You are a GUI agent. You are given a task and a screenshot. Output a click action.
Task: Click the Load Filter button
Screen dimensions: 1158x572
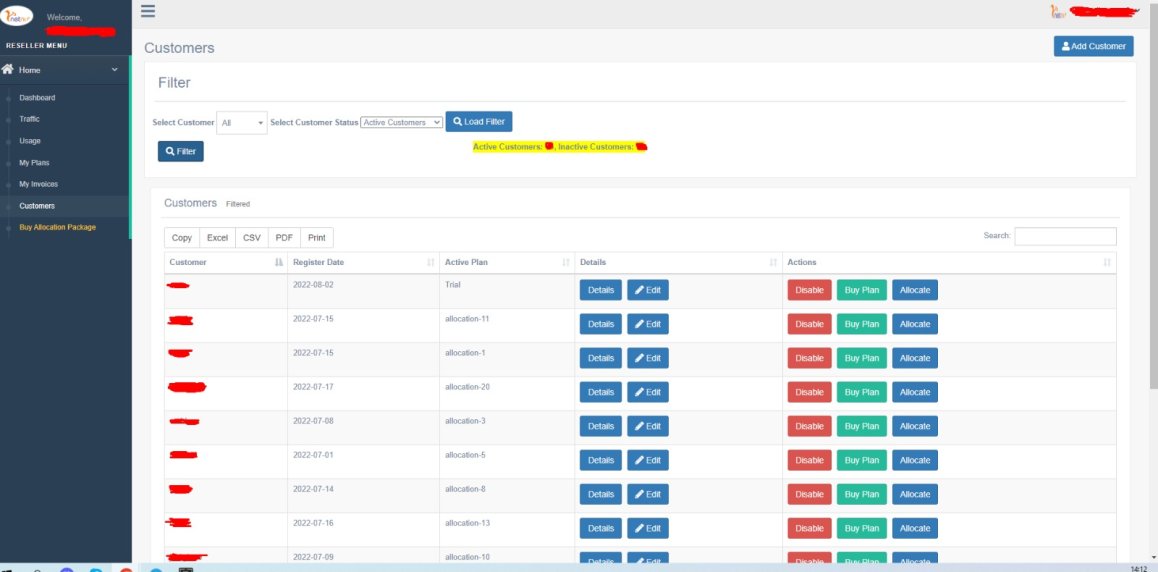click(x=479, y=122)
